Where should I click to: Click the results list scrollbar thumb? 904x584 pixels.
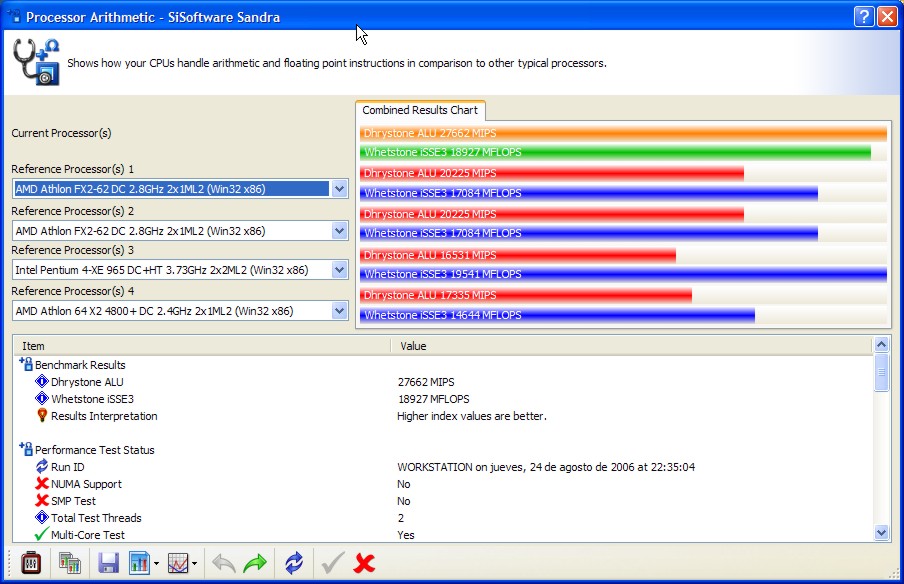[x=882, y=372]
